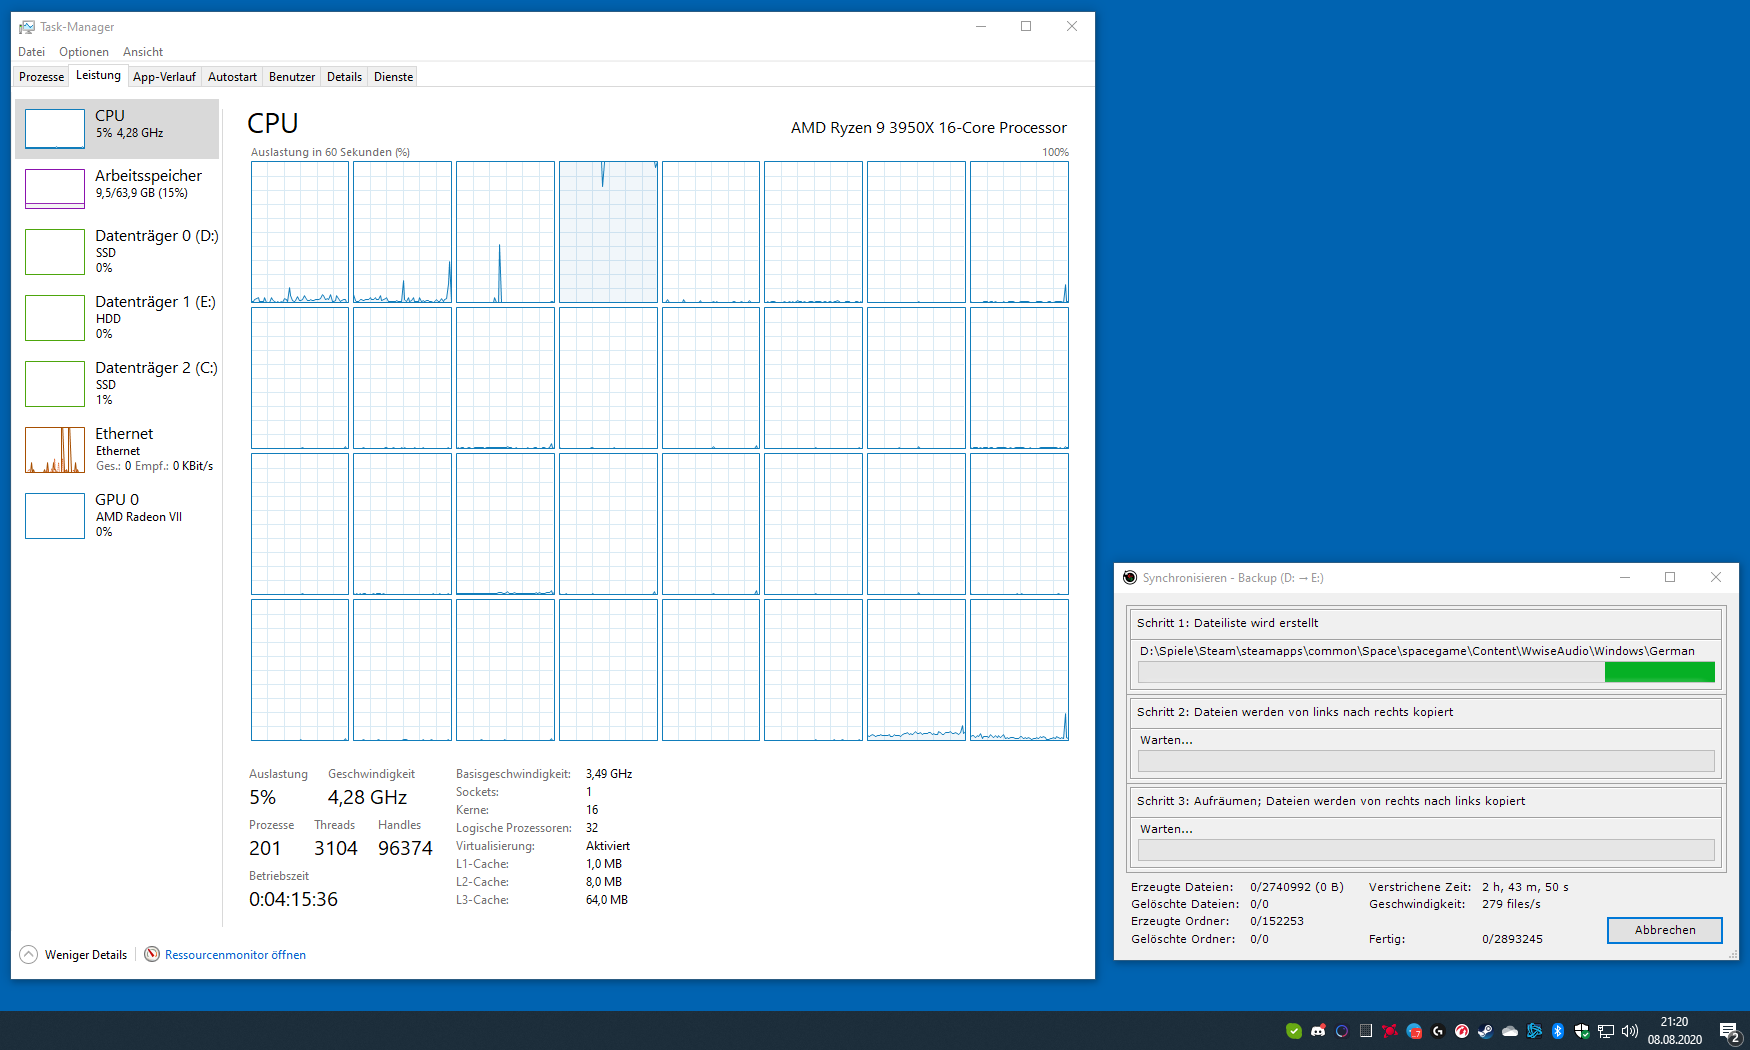Click the Geschwindigkeit 279 files/s value
This screenshot has width=1750, height=1050.
click(1511, 904)
